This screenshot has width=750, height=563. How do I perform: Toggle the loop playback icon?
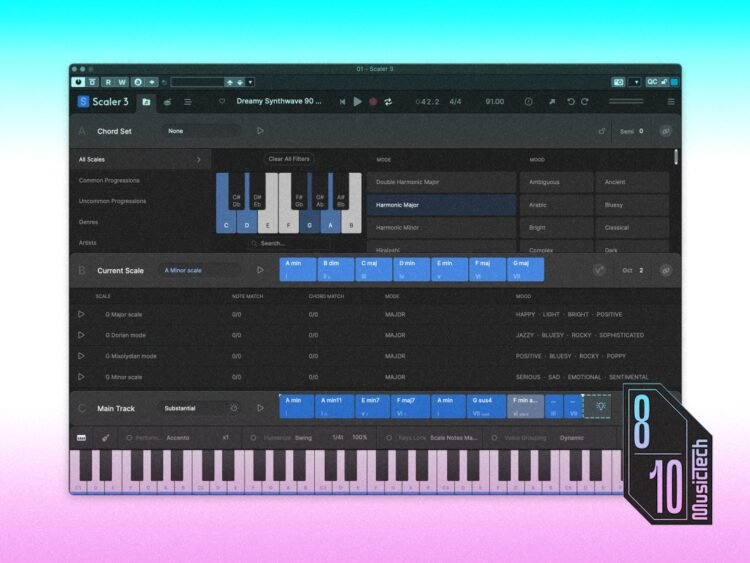(388, 102)
